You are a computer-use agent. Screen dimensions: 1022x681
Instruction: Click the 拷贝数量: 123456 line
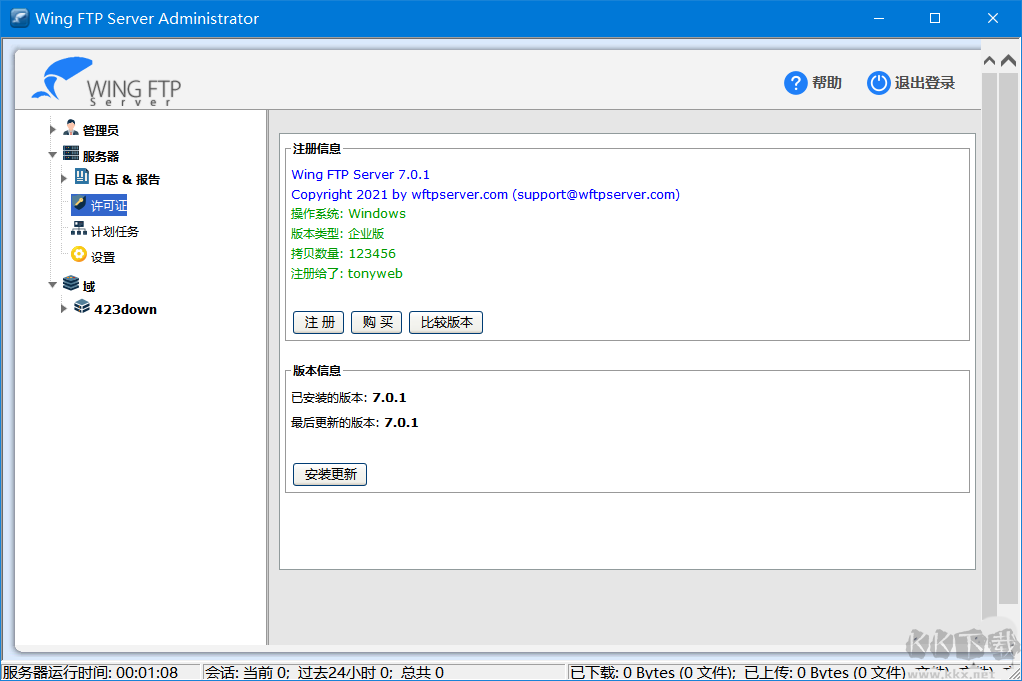coord(343,254)
